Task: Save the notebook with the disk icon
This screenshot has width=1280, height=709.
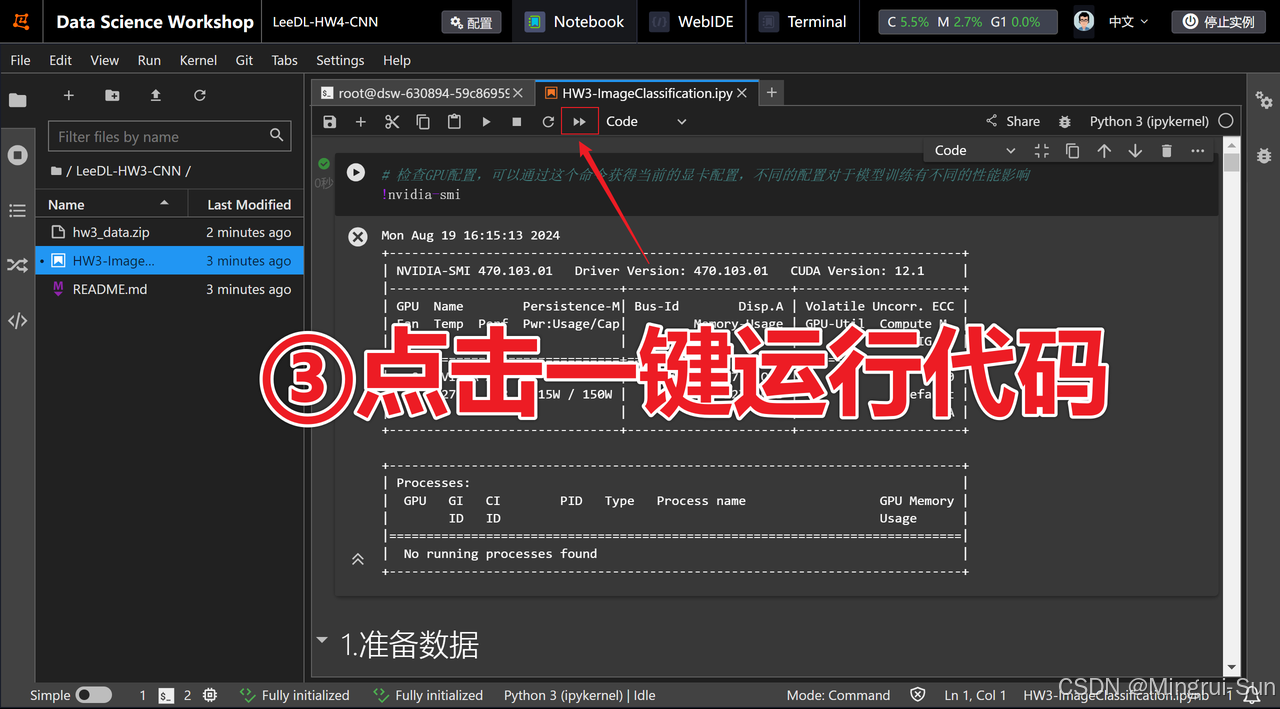Action: pos(330,122)
